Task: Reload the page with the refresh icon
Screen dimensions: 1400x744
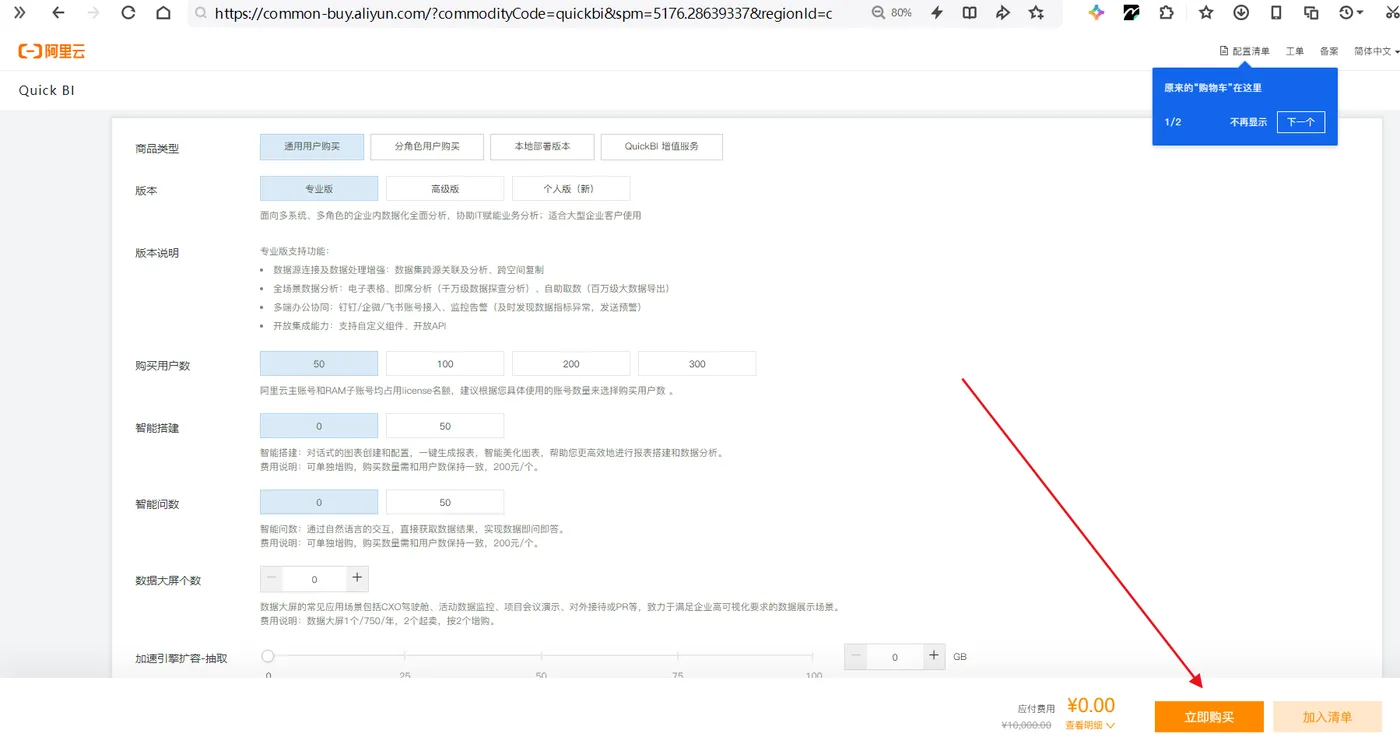Action: [x=128, y=13]
